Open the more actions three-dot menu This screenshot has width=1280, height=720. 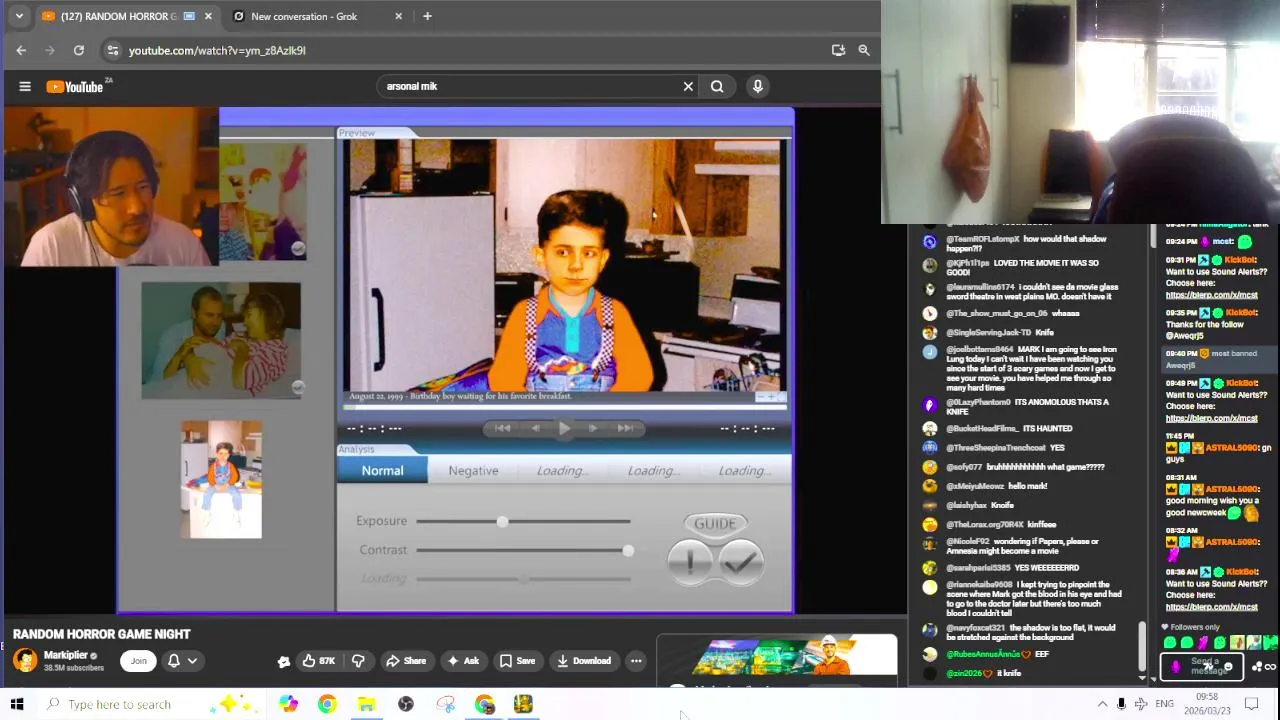[x=636, y=660]
